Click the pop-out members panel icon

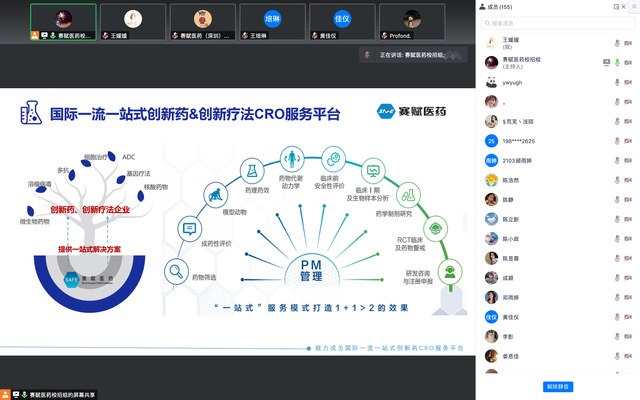[616, 7]
